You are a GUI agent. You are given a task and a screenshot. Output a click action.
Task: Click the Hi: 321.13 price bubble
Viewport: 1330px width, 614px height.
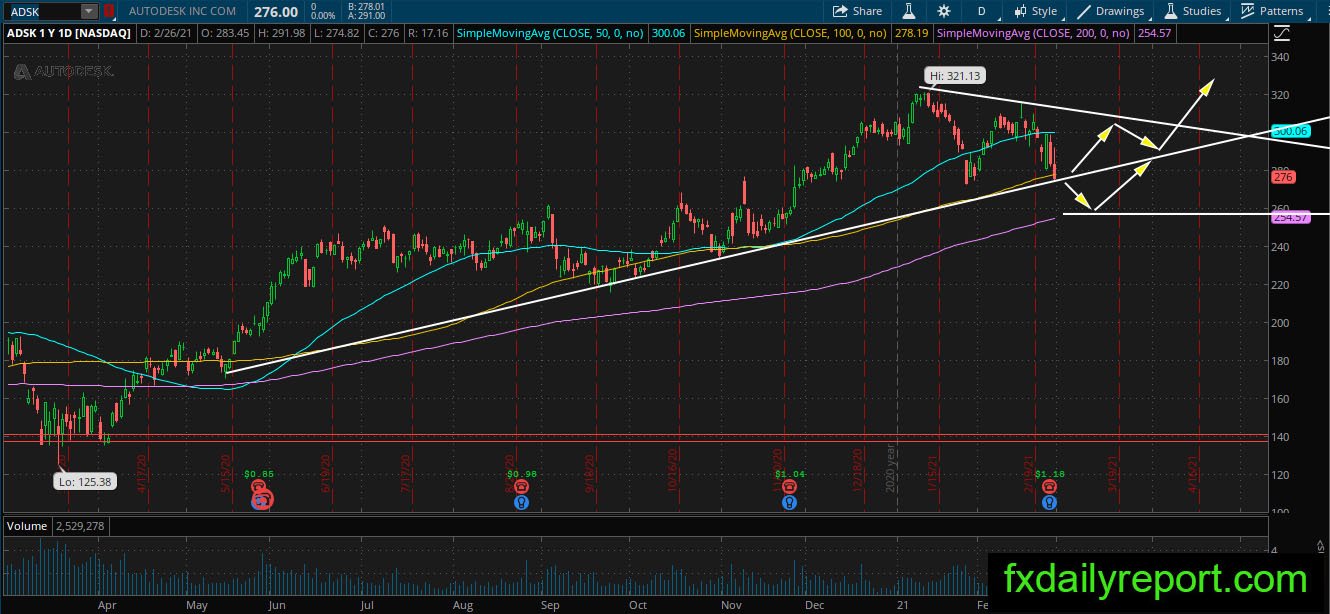click(954, 76)
